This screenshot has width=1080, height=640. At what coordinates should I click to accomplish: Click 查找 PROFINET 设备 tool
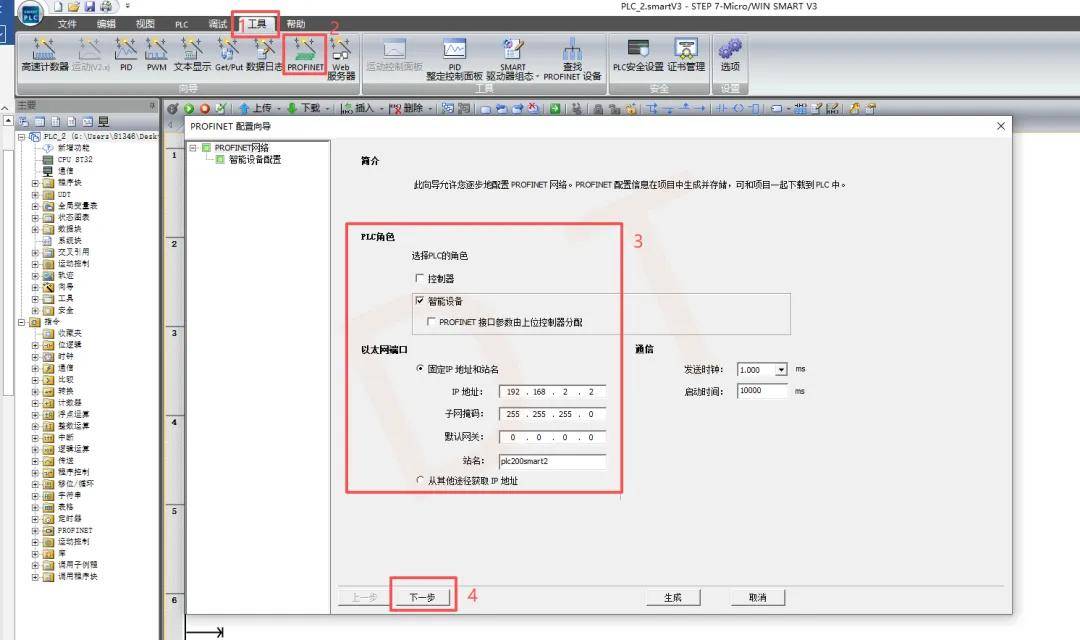click(572, 59)
